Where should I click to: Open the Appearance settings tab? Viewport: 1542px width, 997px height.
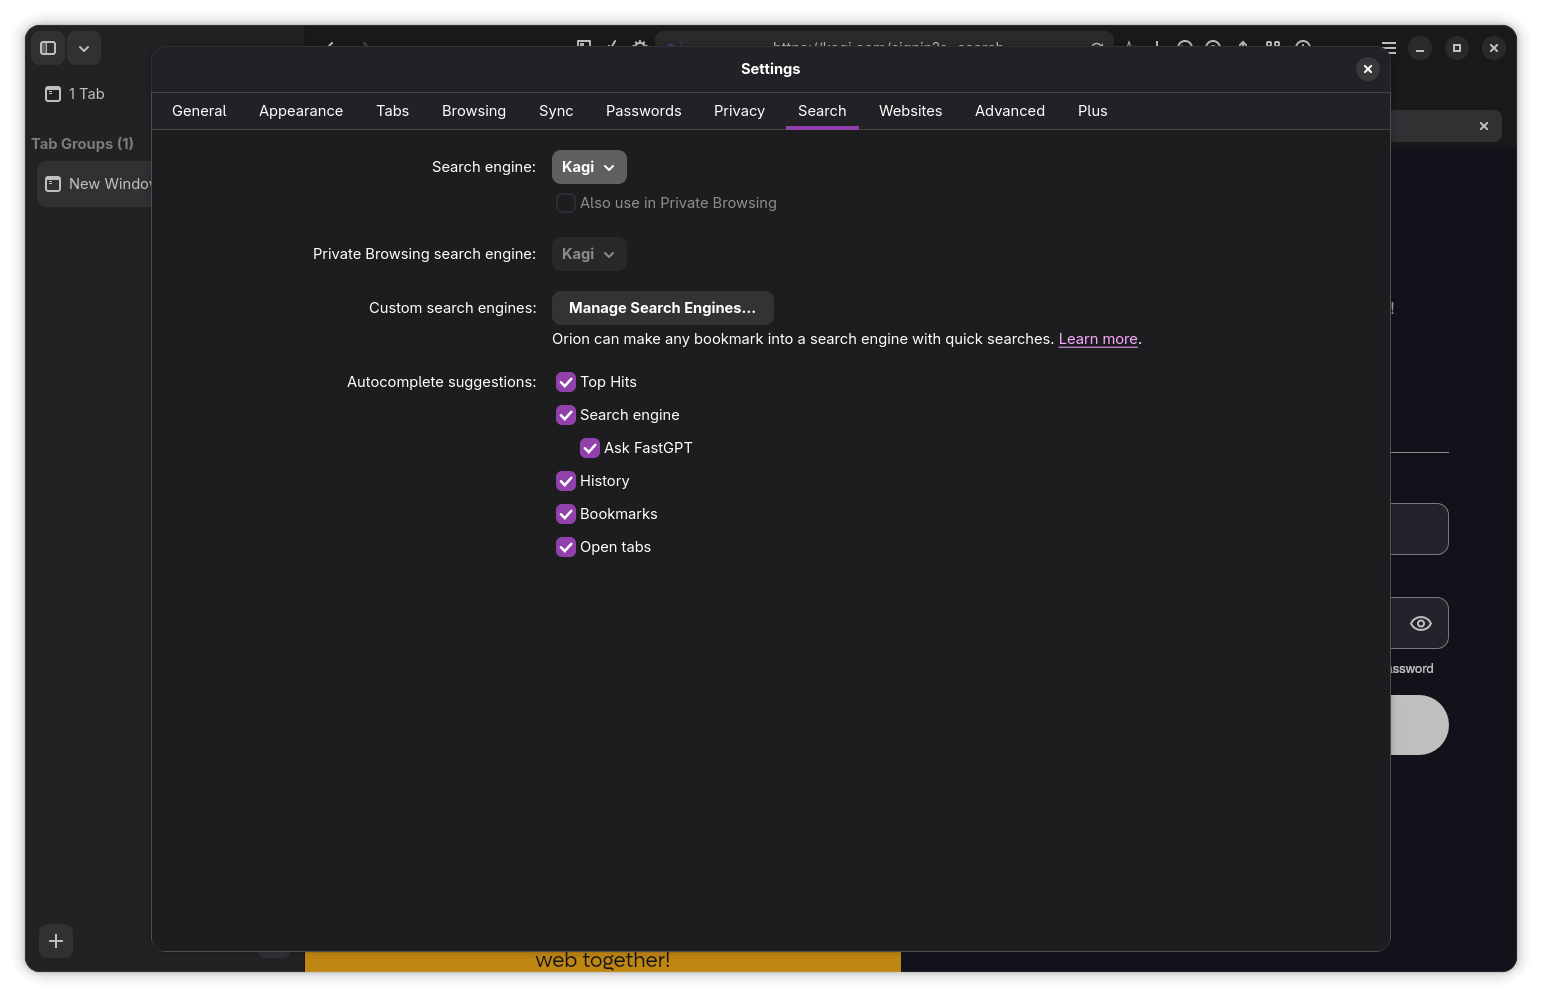(x=301, y=111)
